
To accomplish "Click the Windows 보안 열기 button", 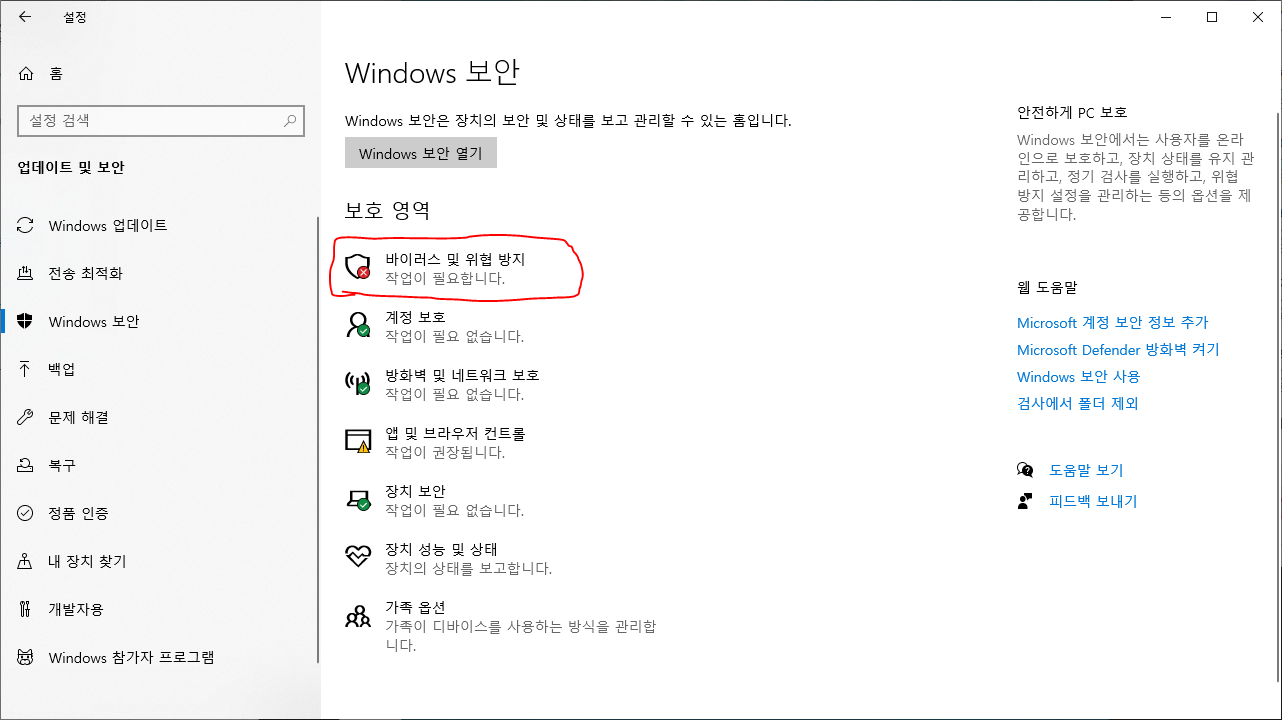I will point(421,153).
